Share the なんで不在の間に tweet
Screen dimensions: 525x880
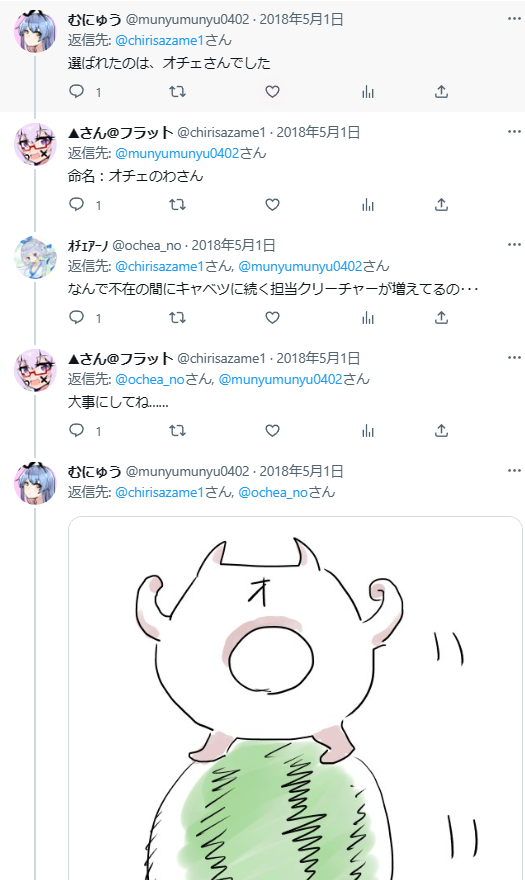(441, 318)
